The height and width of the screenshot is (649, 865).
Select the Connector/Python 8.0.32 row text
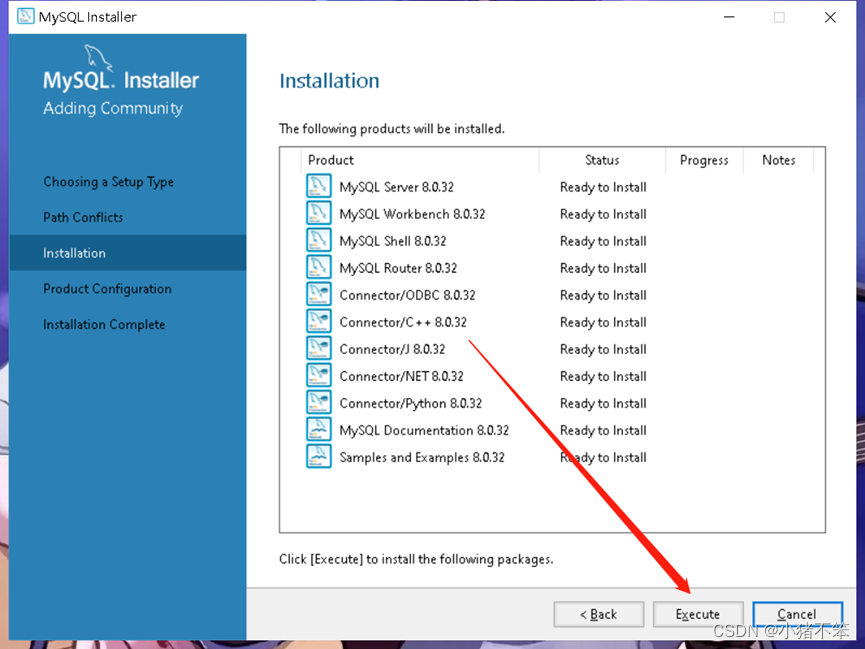pyautogui.click(x=410, y=403)
